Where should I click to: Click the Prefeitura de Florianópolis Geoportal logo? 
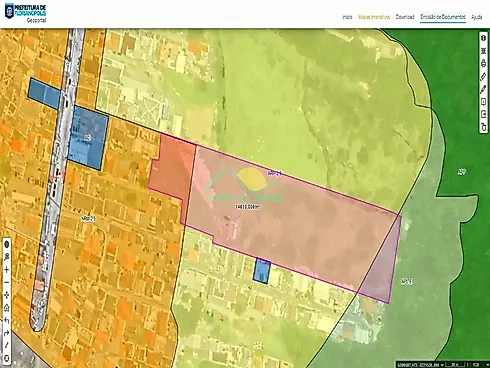point(25,13)
